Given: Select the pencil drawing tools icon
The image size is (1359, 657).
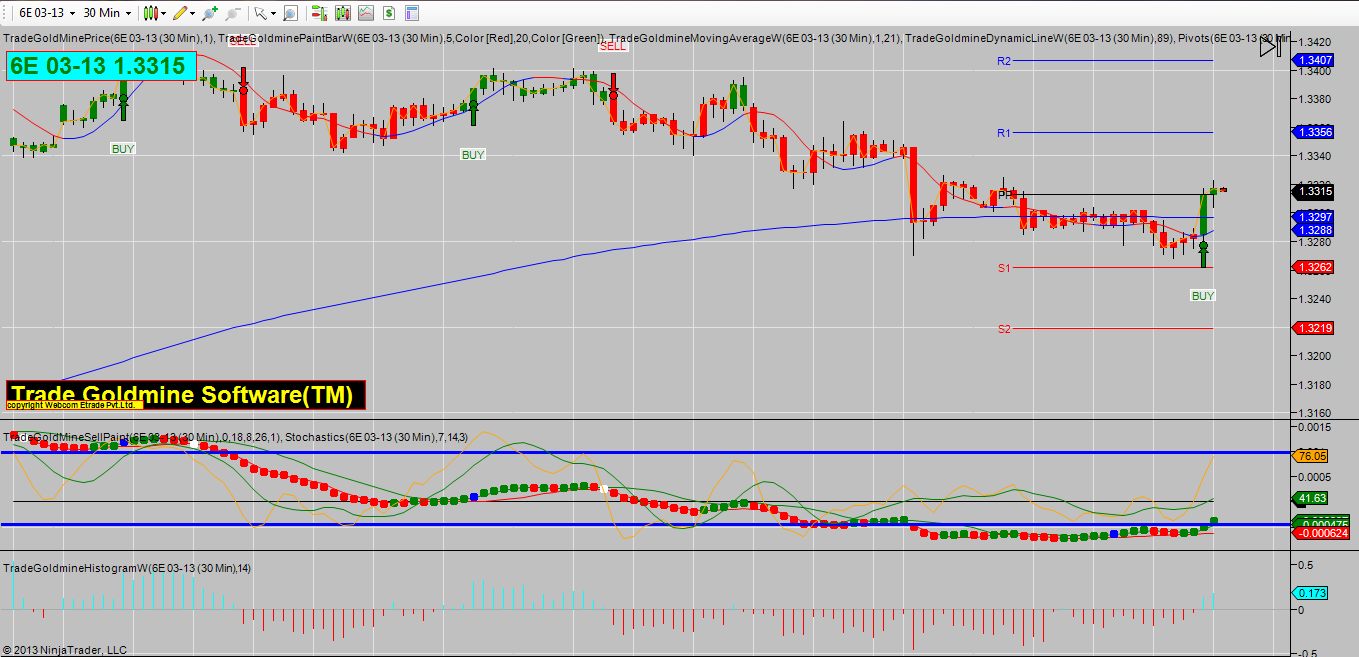Looking at the screenshot, I should point(180,13).
